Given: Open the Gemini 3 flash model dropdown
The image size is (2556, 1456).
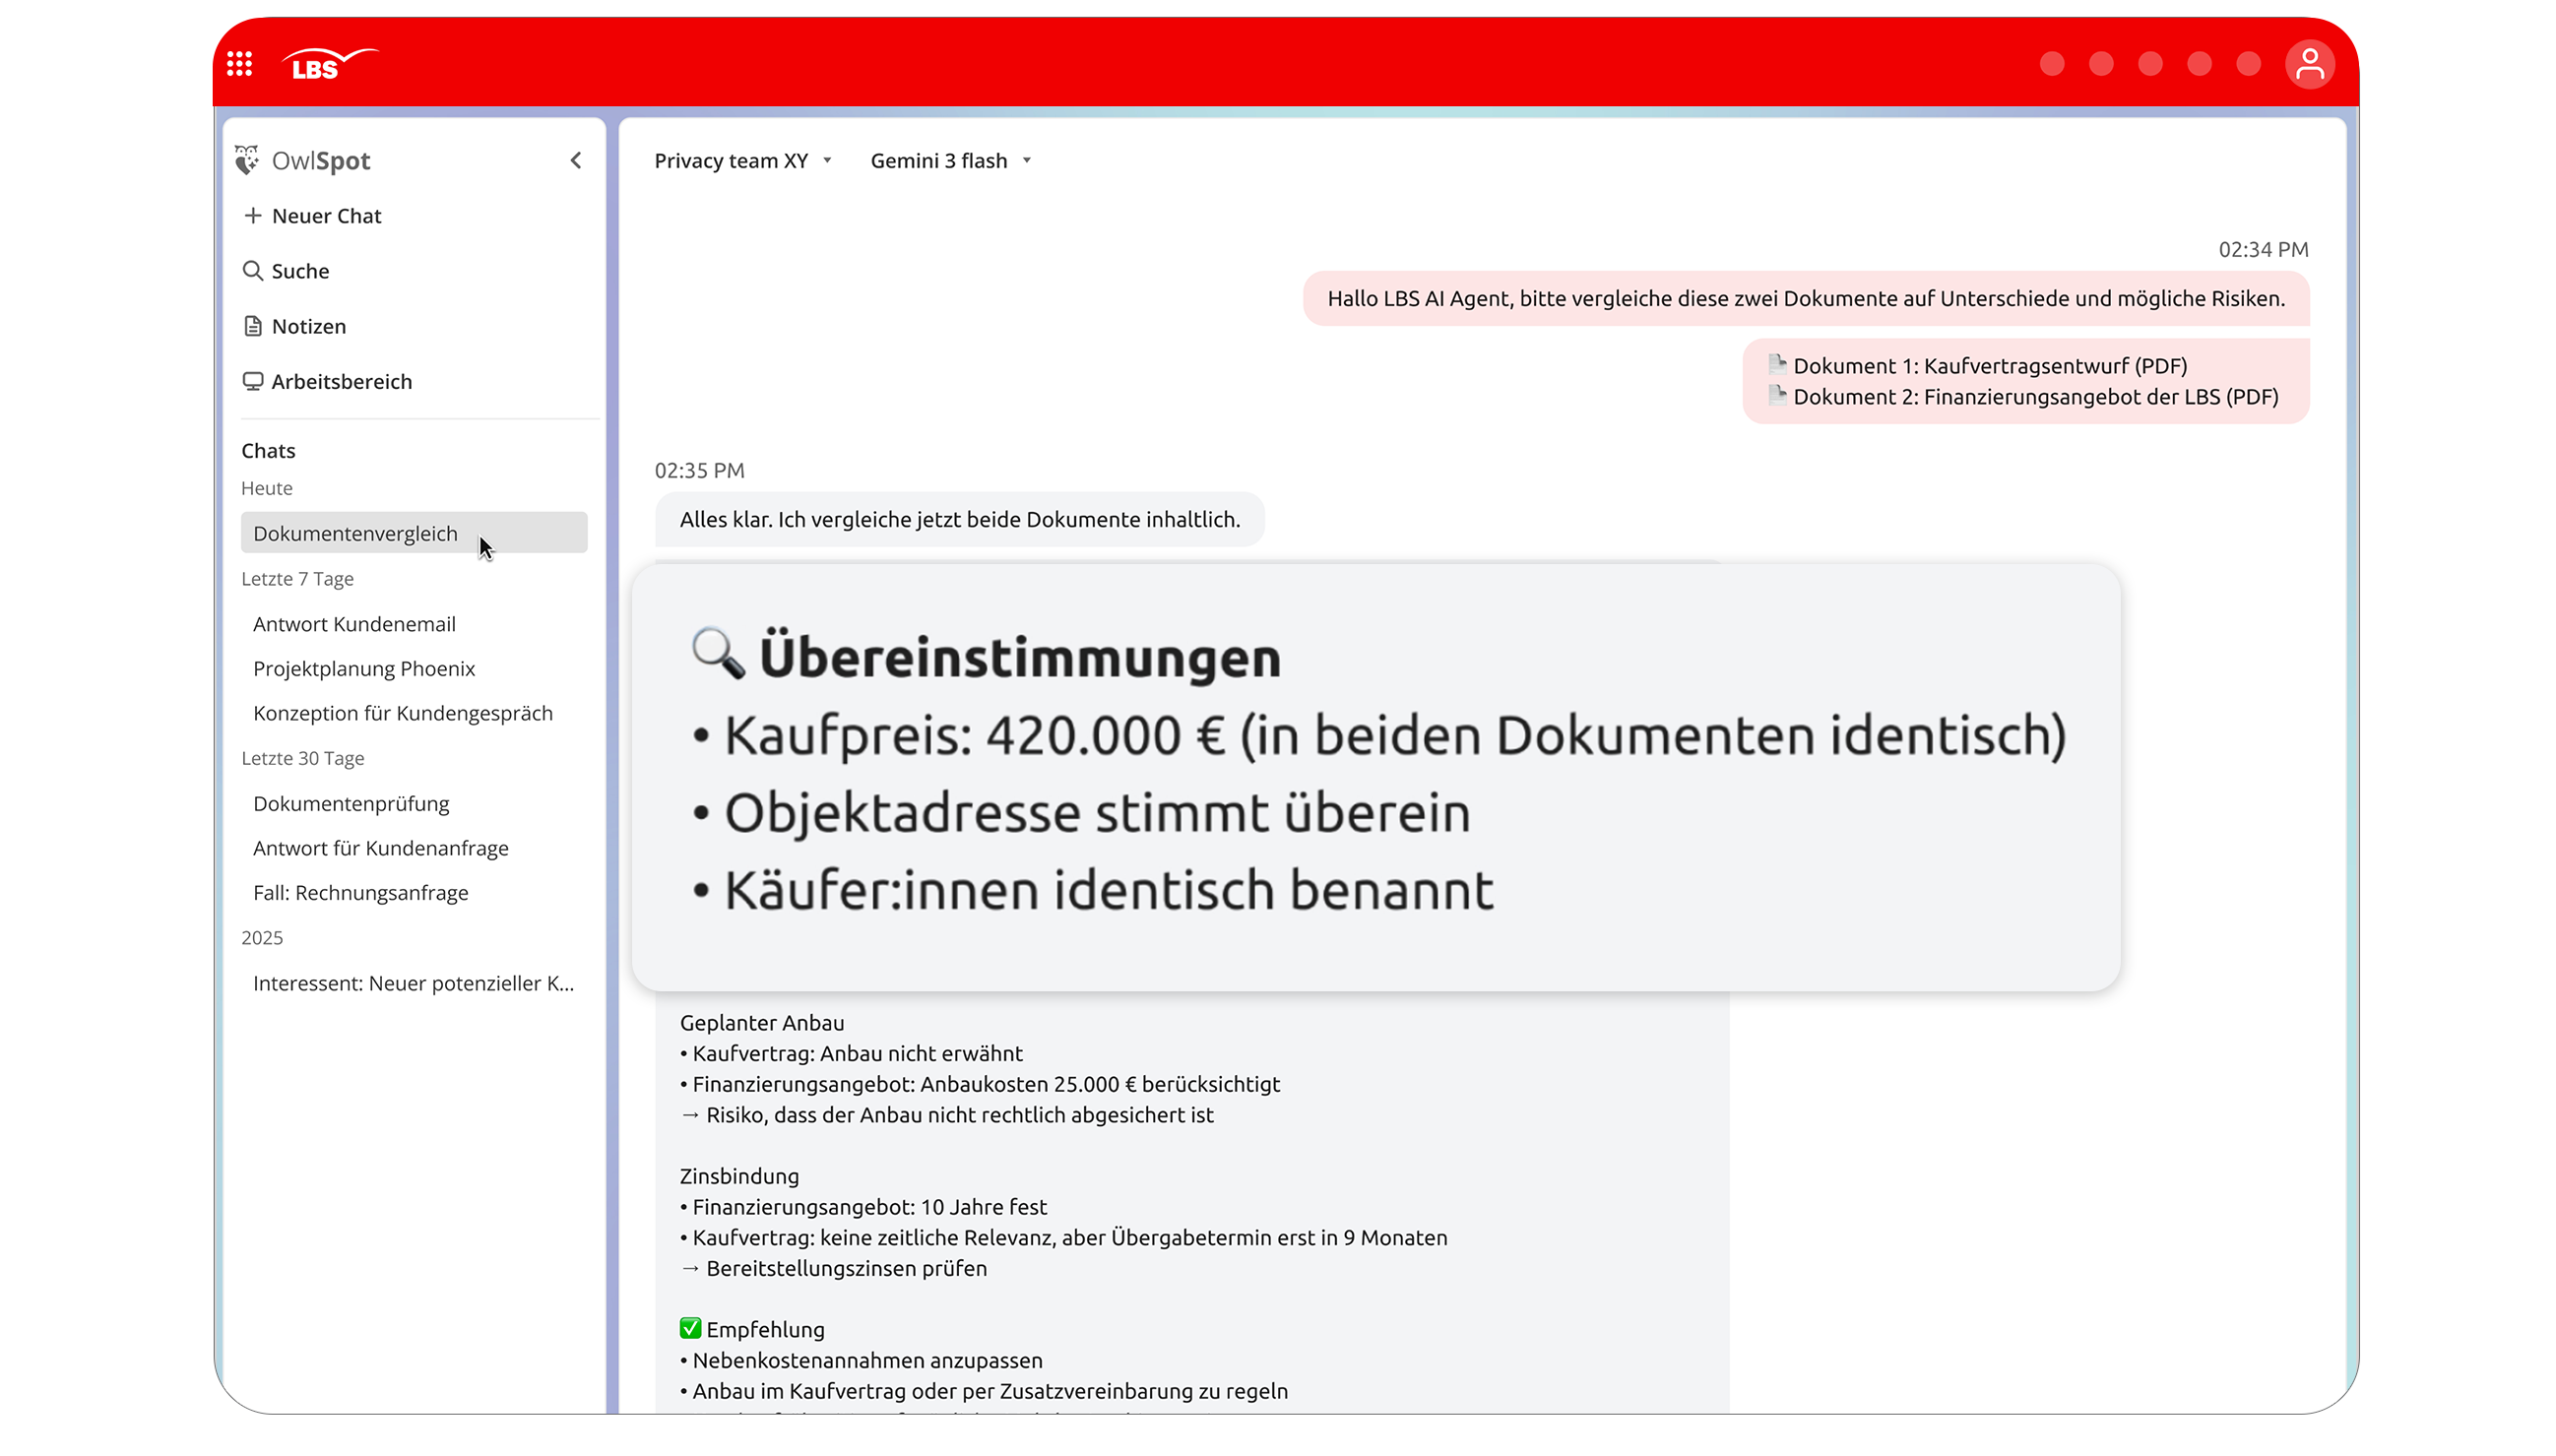Looking at the screenshot, I should [x=951, y=161].
